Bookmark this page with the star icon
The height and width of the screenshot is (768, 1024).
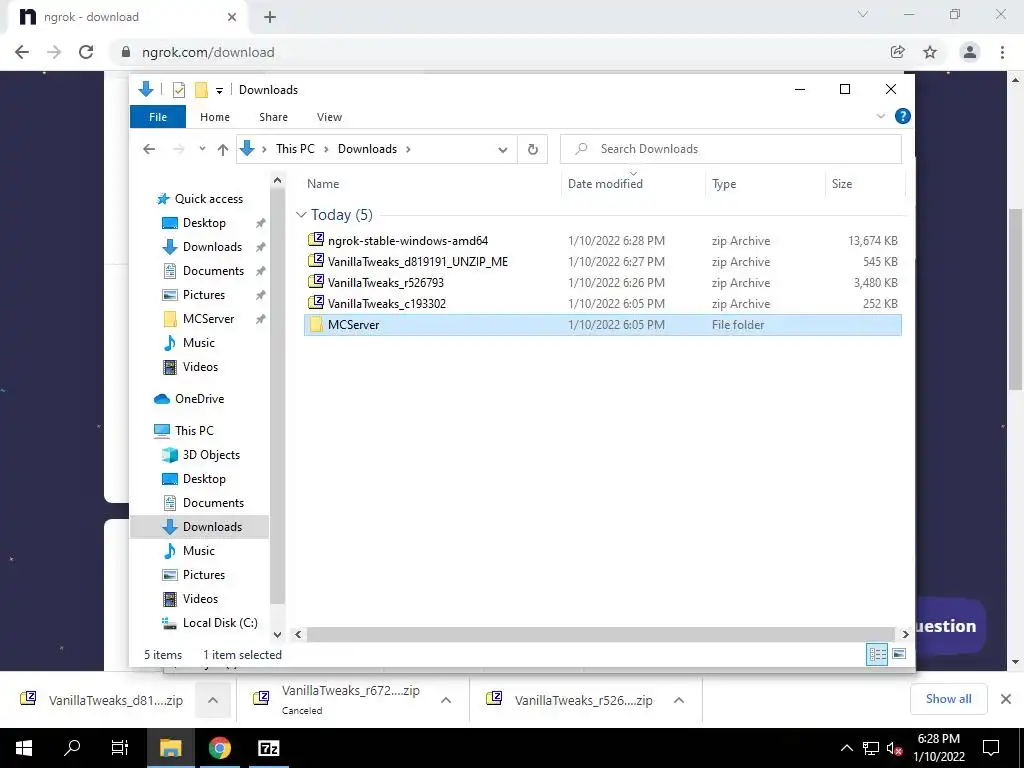pyautogui.click(x=930, y=52)
